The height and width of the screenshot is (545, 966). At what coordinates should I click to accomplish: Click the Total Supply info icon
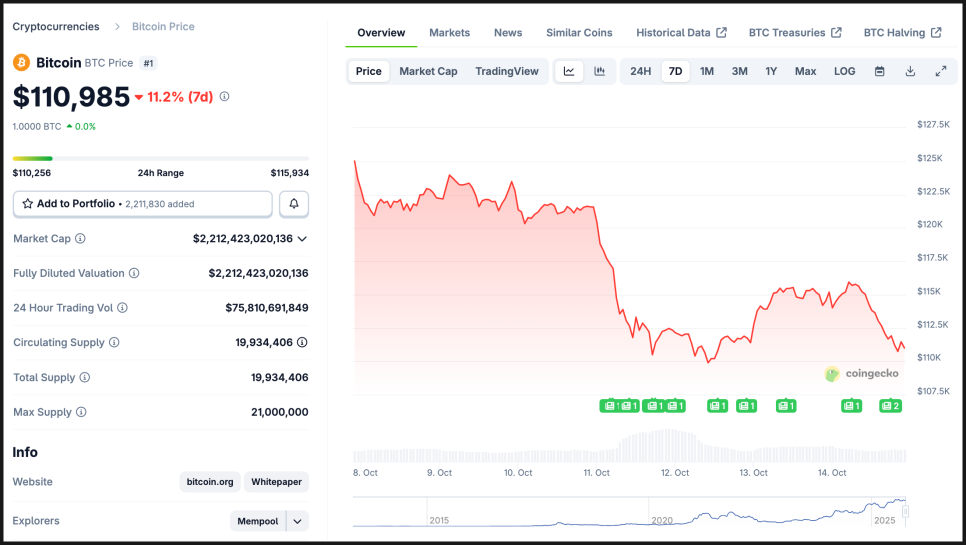coord(85,378)
